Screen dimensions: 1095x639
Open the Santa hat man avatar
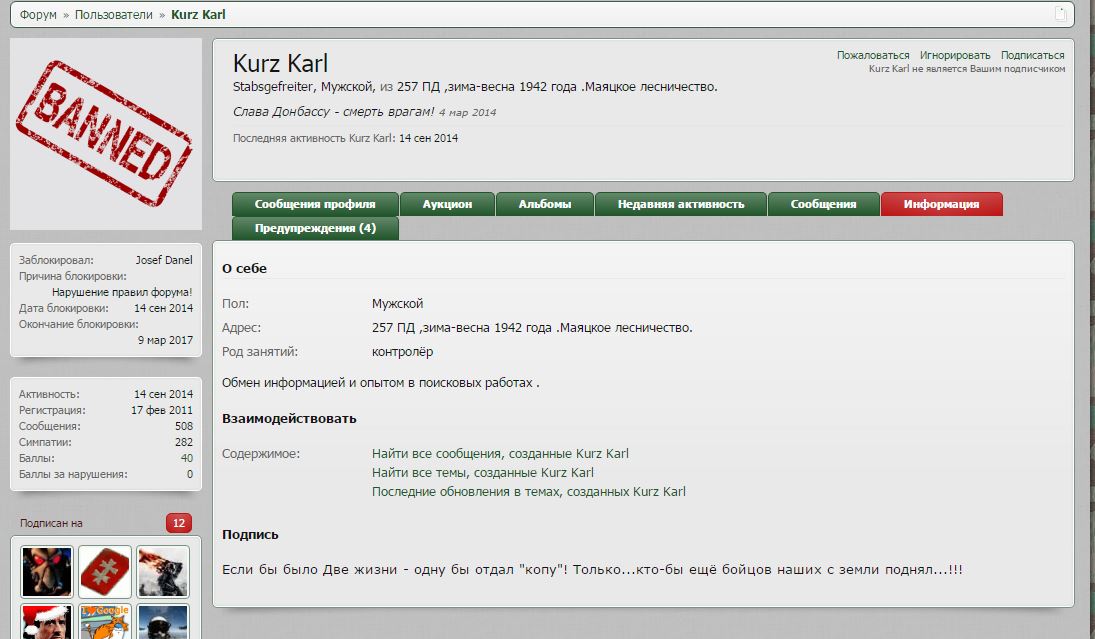coord(47,622)
